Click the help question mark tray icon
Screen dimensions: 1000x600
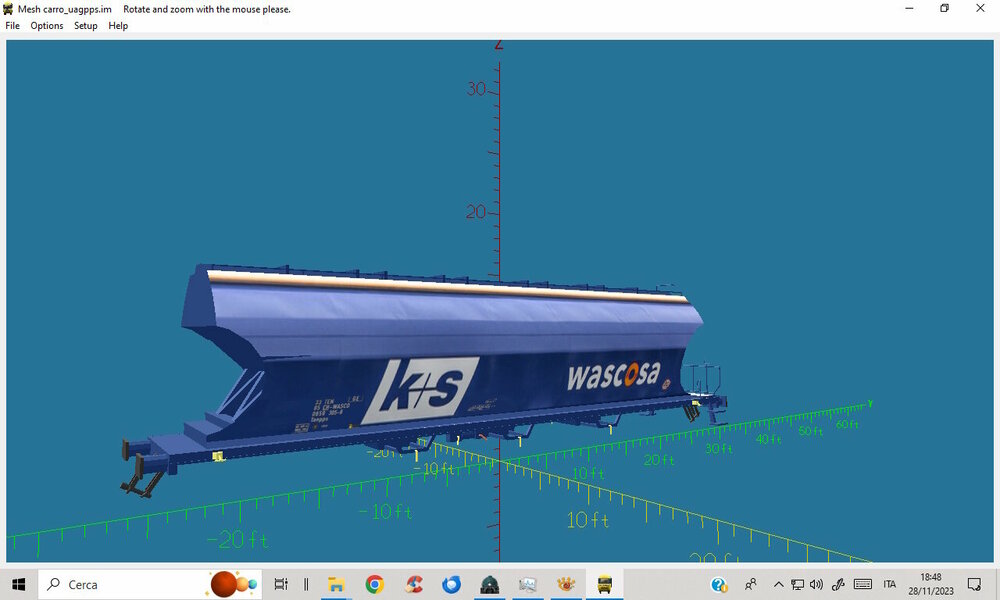click(x=719, y=584)
